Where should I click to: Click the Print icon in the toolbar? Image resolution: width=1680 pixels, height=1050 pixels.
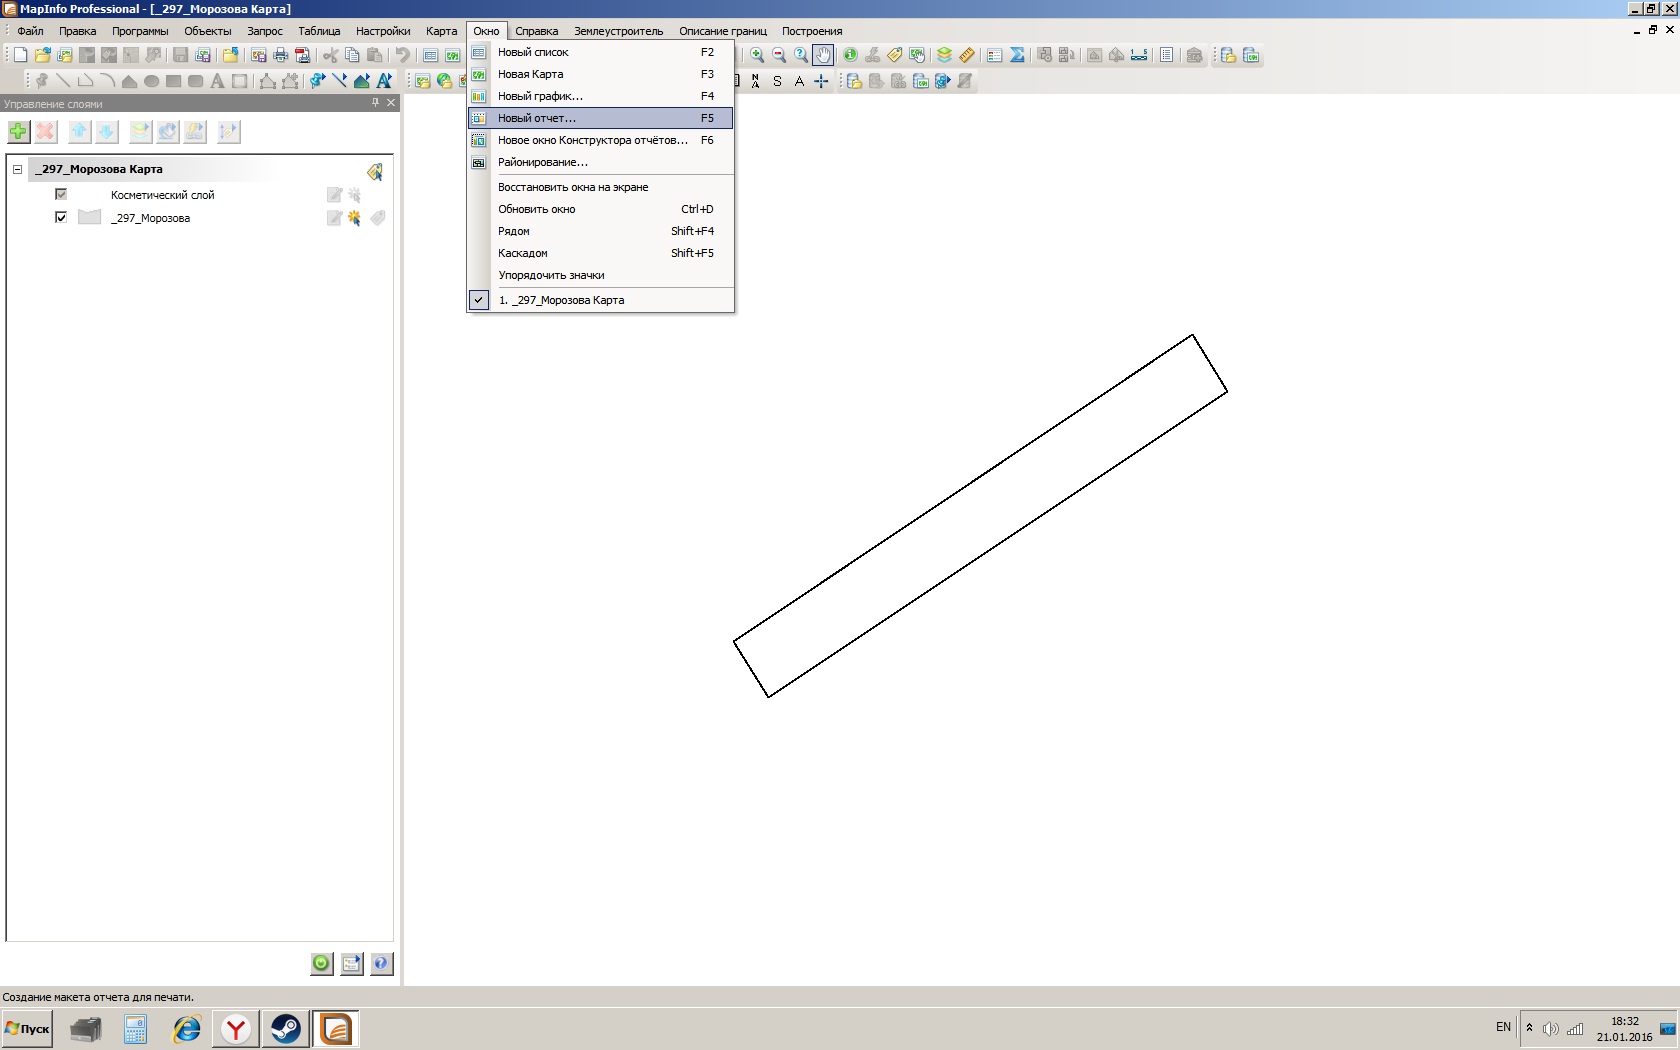pyautogui.click(x=281, y=55)
